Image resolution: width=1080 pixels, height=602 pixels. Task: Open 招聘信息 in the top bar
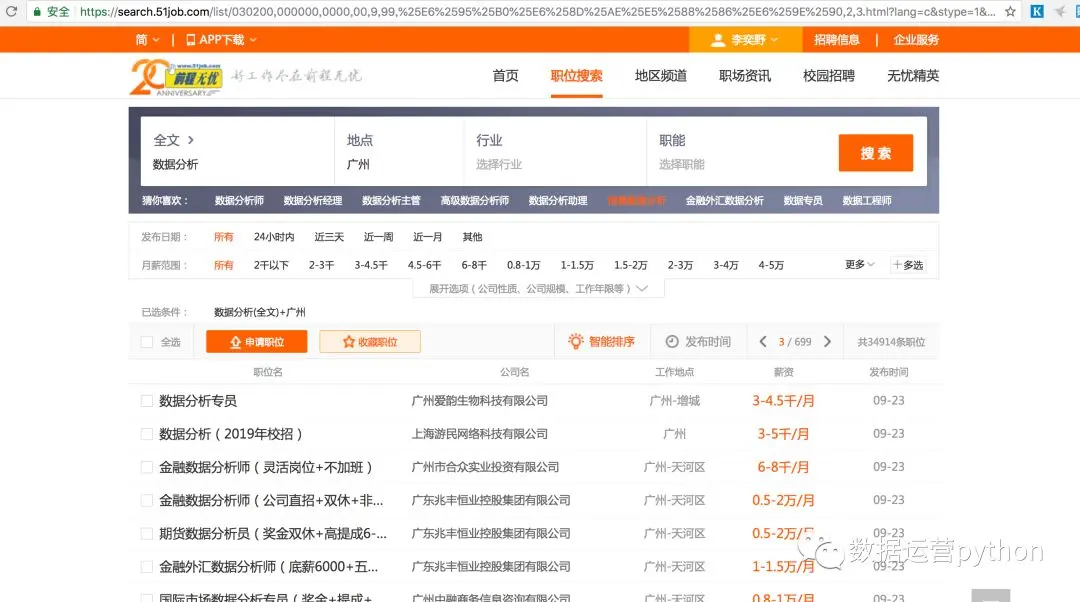pos(836,40)
